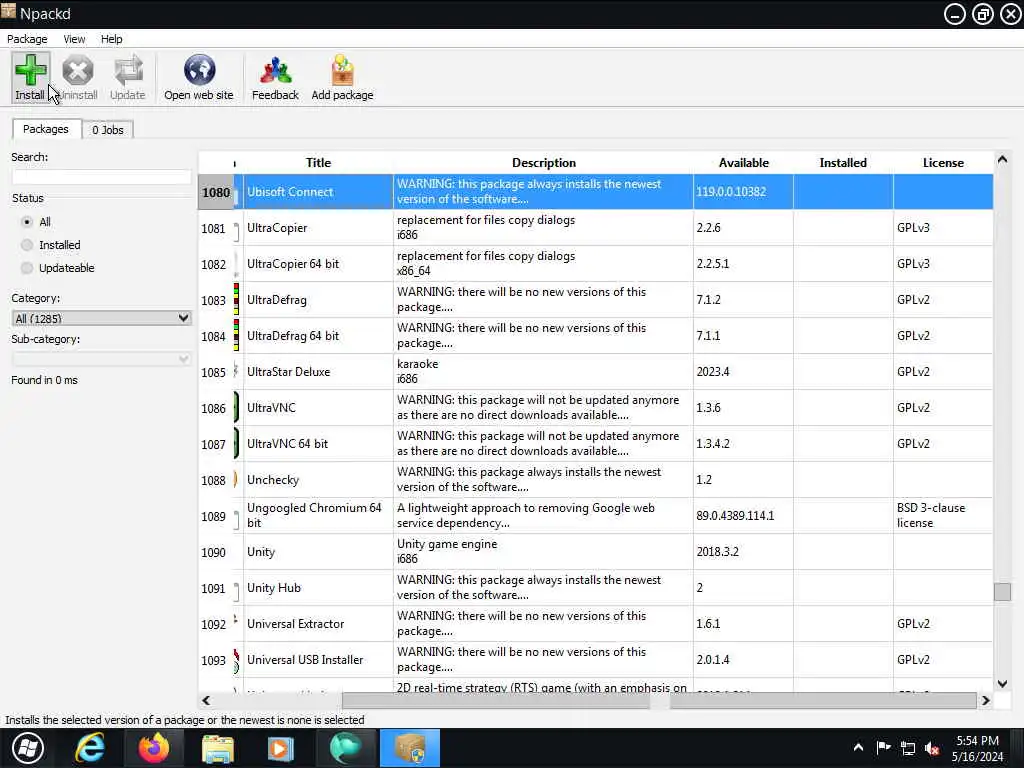This screenshot has height=768, width=1024.
Task: Open File Explorer taskbar icon
Action: pyautogui.click(x=217, y=748)
